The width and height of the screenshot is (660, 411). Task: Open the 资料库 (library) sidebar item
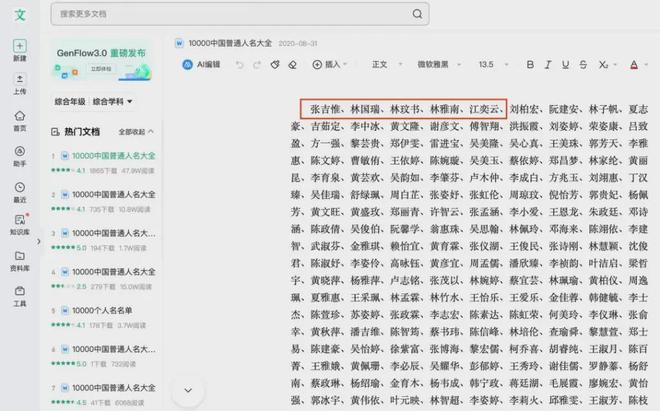[20, 261]
